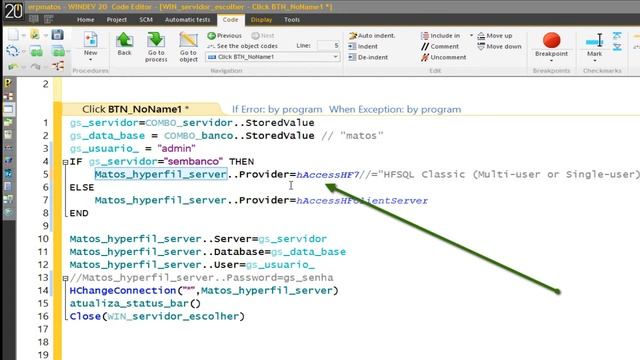
Task: Click the previous checkmark icon beside Mark
Action: click(617, 36)
